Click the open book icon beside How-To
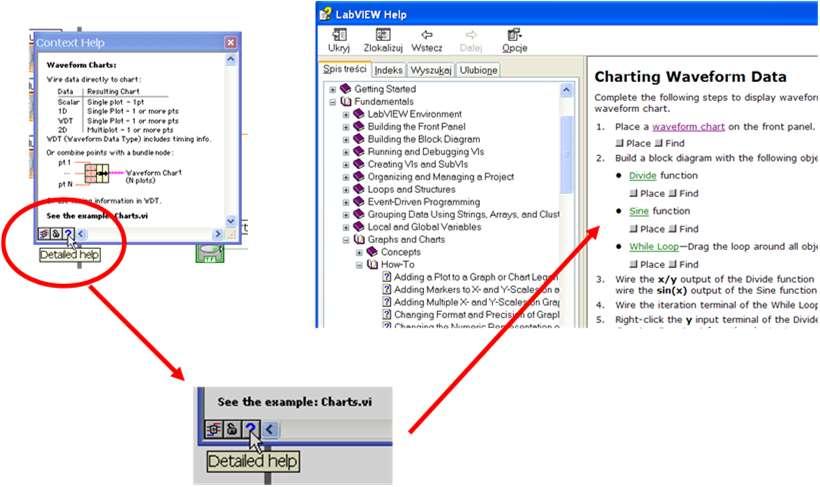This screenshot has height=487, width=820. point(372,265)
